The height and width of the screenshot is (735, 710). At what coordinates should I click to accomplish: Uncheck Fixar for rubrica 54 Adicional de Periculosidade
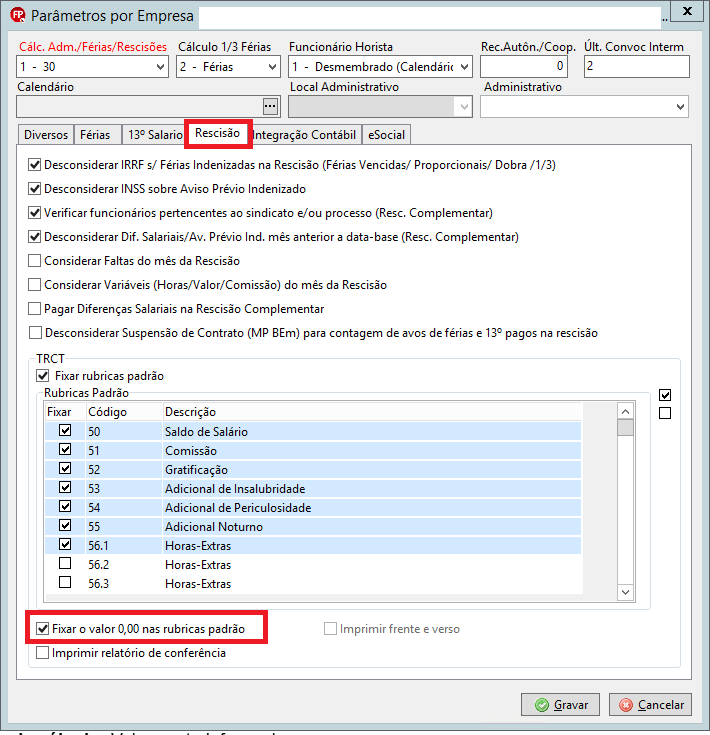point(65,506)
